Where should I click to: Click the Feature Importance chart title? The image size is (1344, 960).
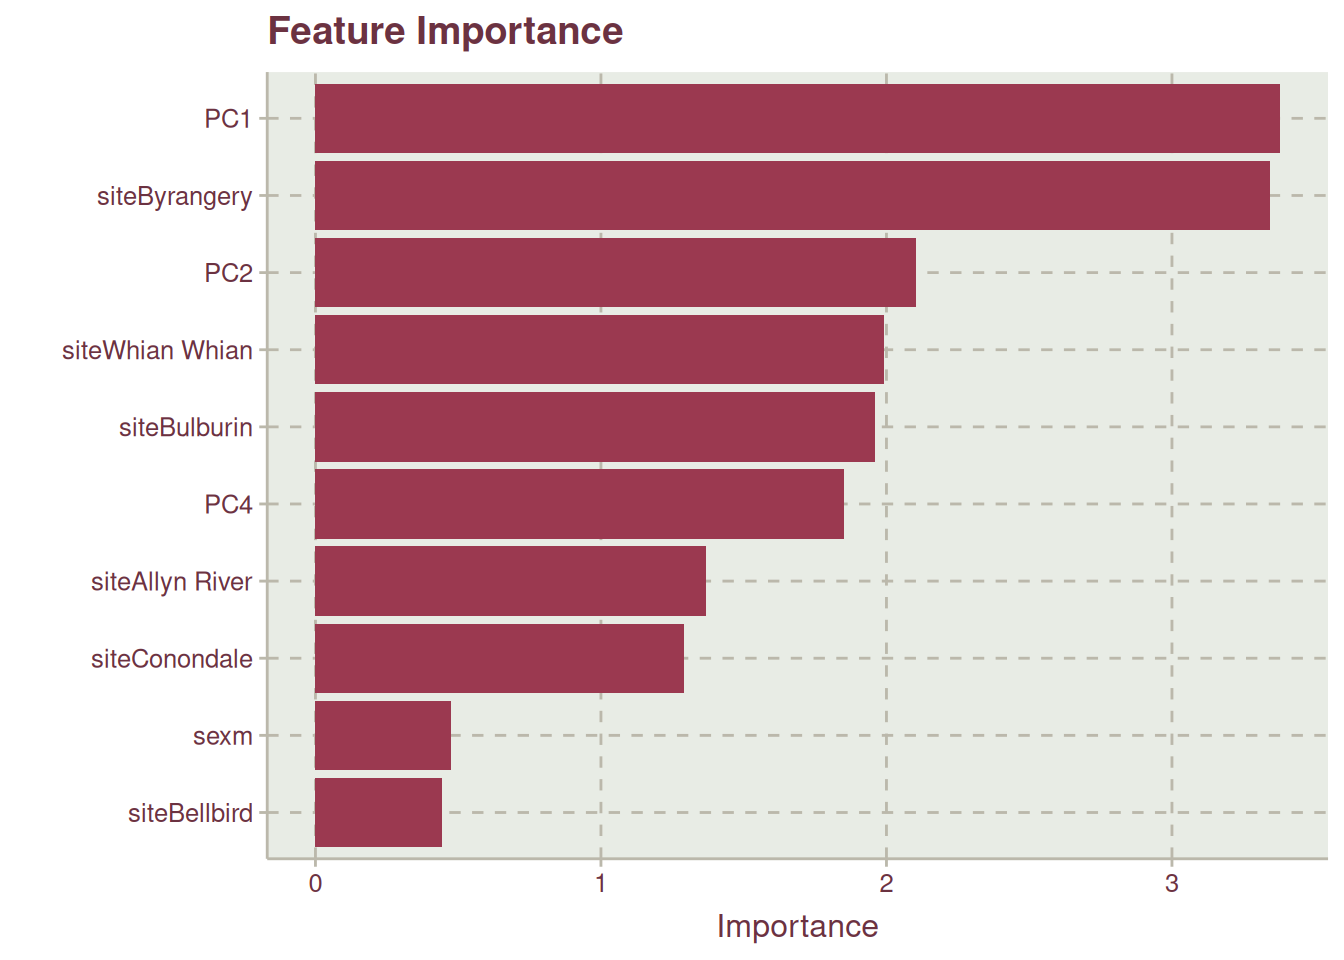click(445, 31)
